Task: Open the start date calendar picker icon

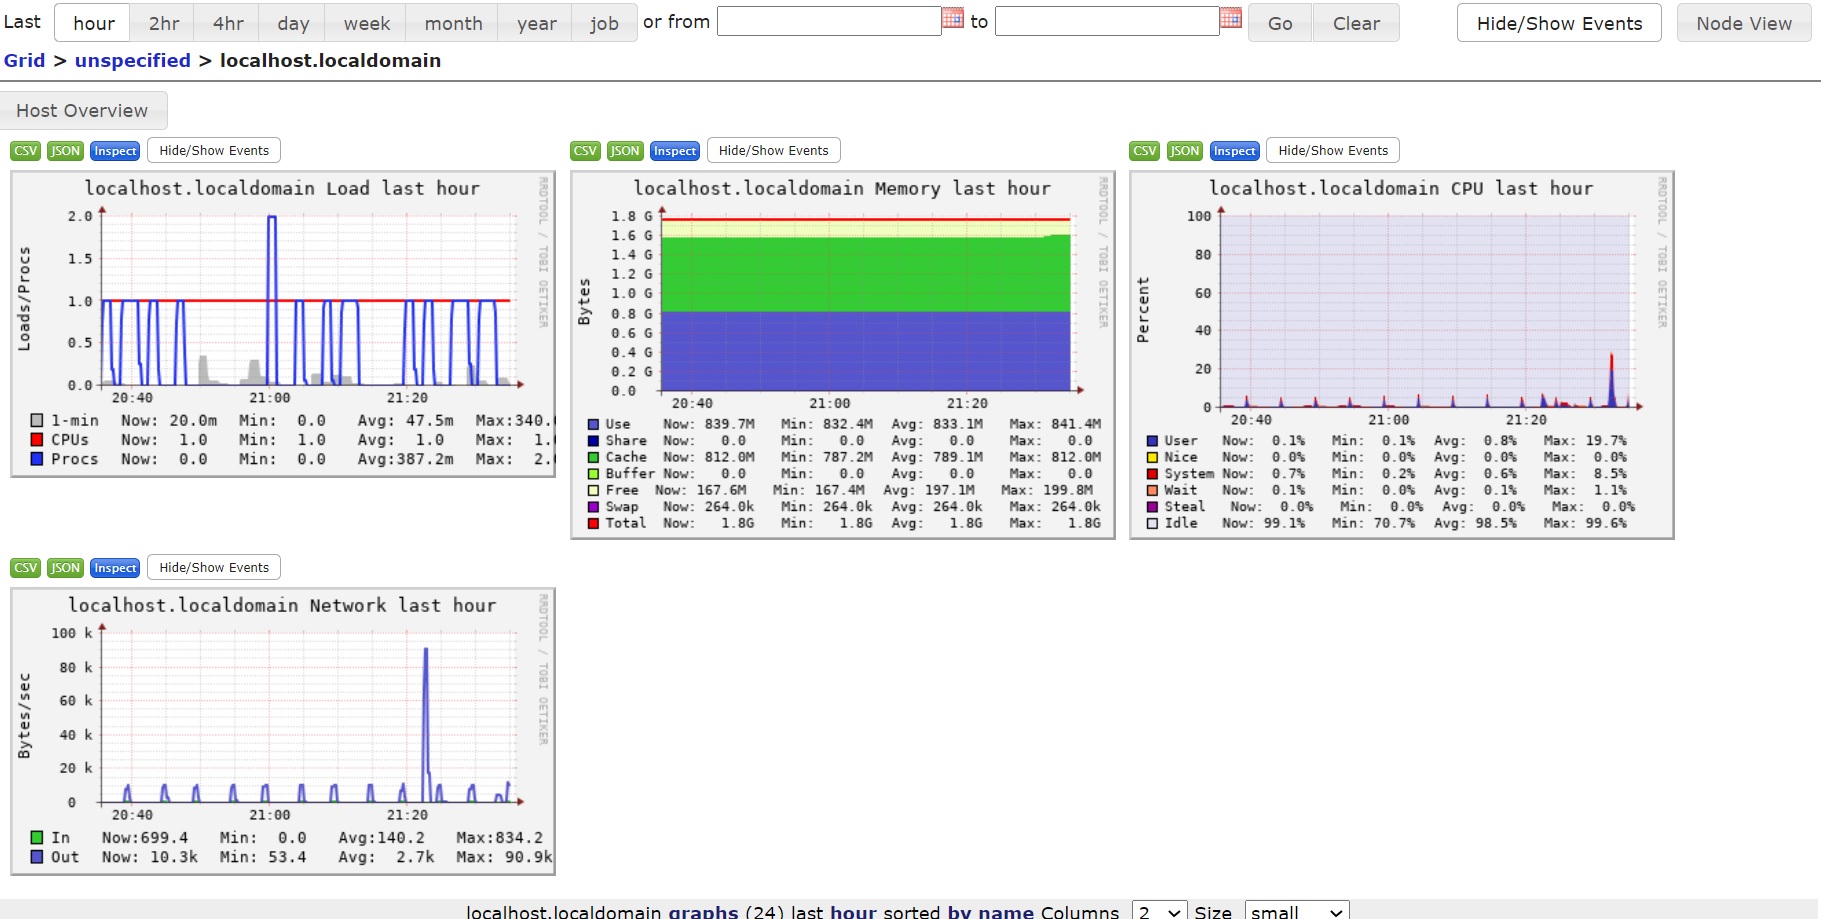Action: pyautogui.click(x=953, y=18)
